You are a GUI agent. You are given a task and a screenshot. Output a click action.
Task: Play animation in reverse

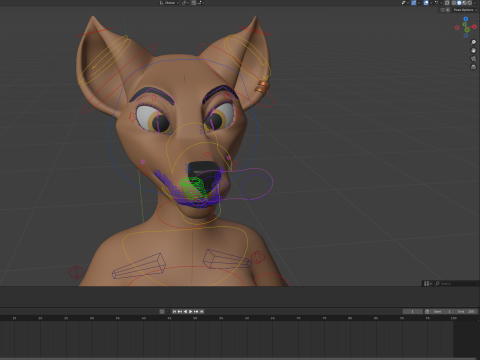point(185,311)
